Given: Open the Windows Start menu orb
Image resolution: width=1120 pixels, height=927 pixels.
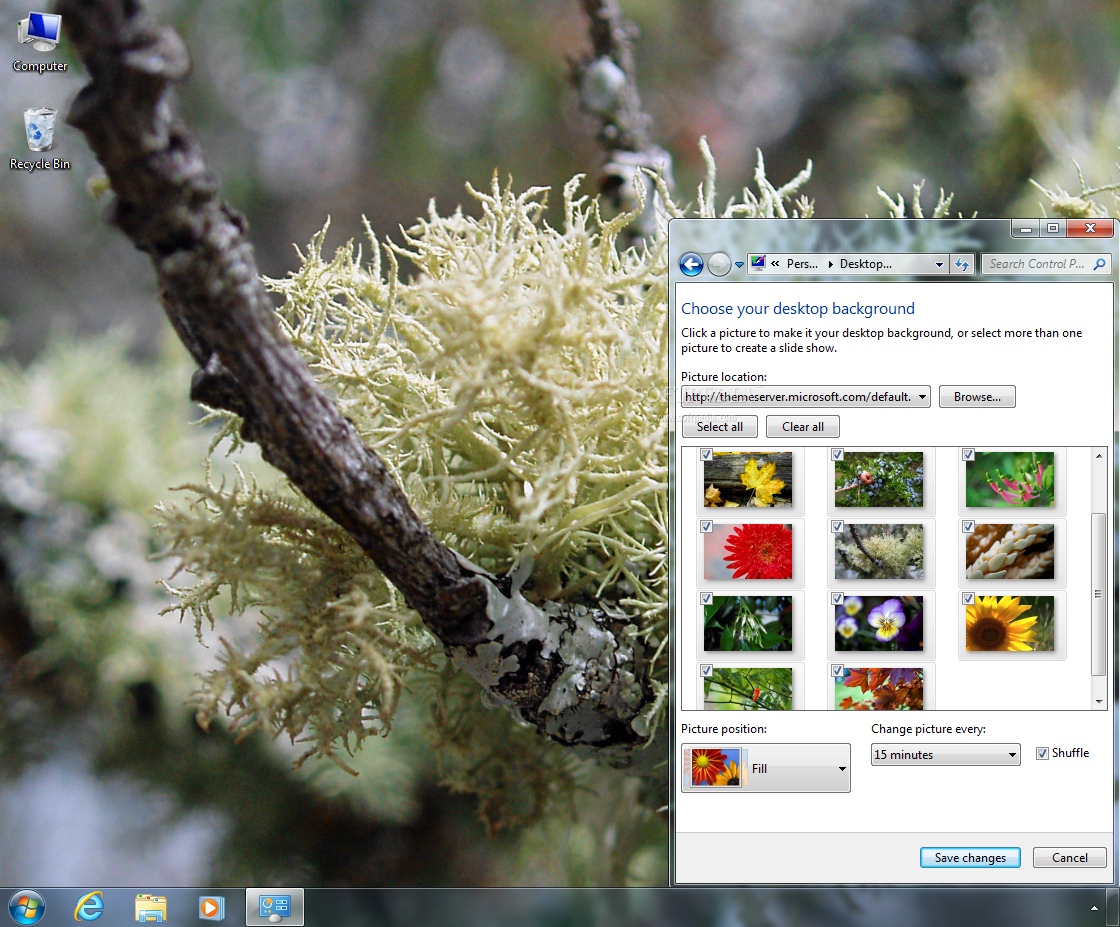Looking at the screenshot, I should click(x=27, y=908).
